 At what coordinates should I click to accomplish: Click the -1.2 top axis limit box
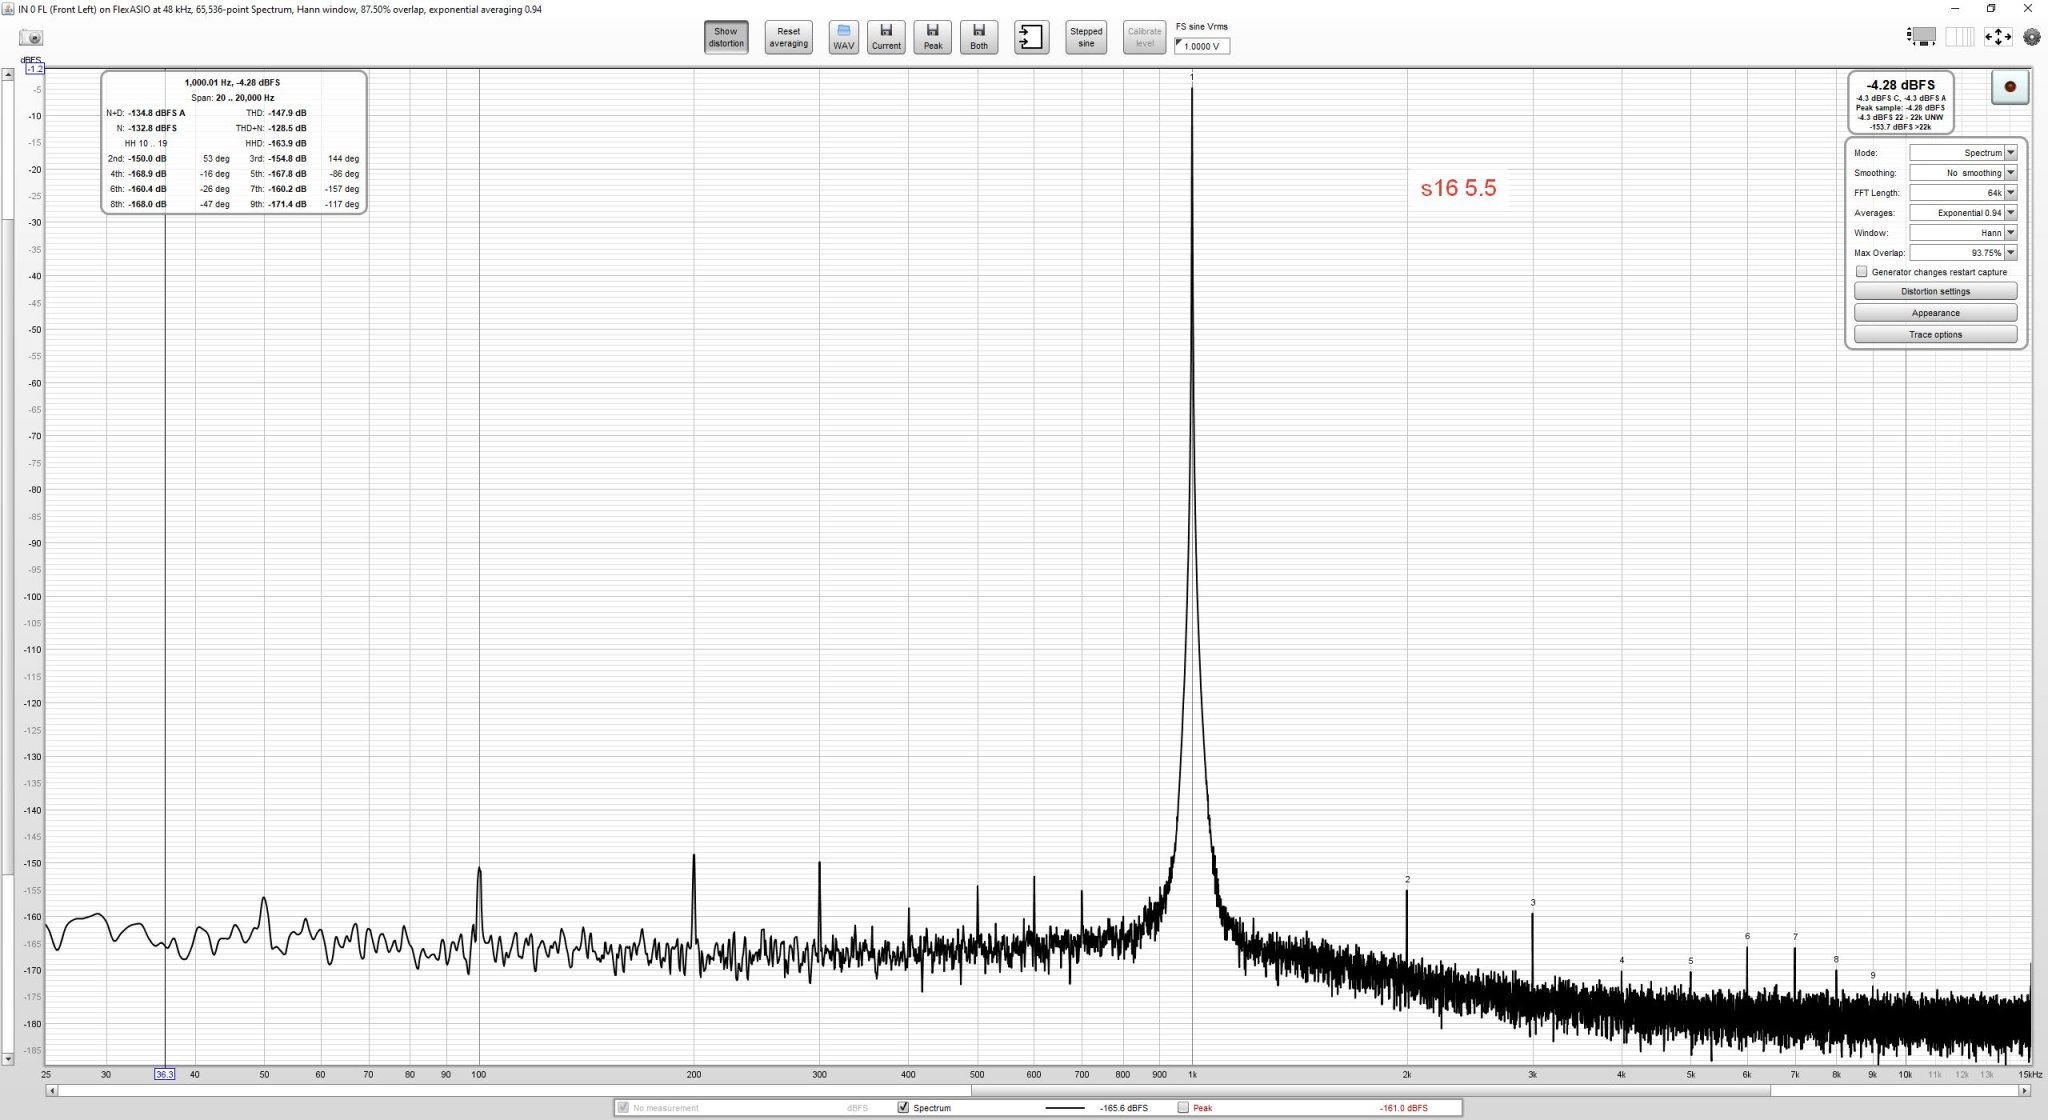click(x=35, y=69)
